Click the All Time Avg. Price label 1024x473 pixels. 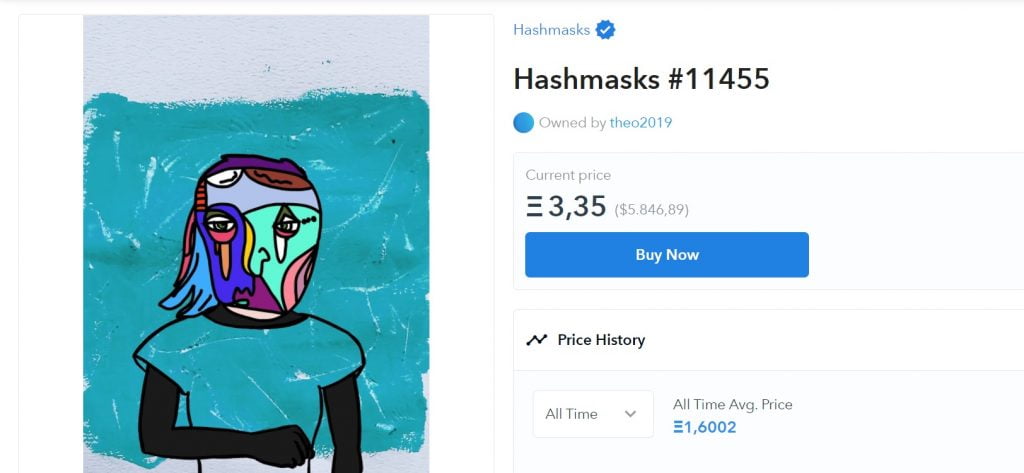coord(732,404)
